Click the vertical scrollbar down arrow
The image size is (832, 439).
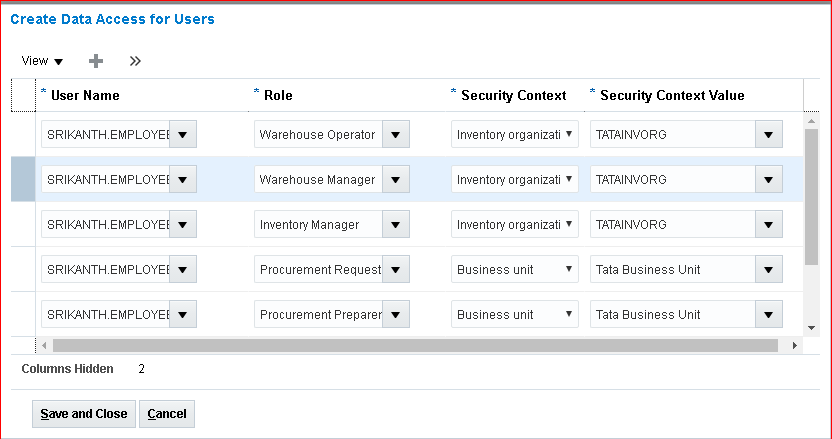(x=811, y=327)
